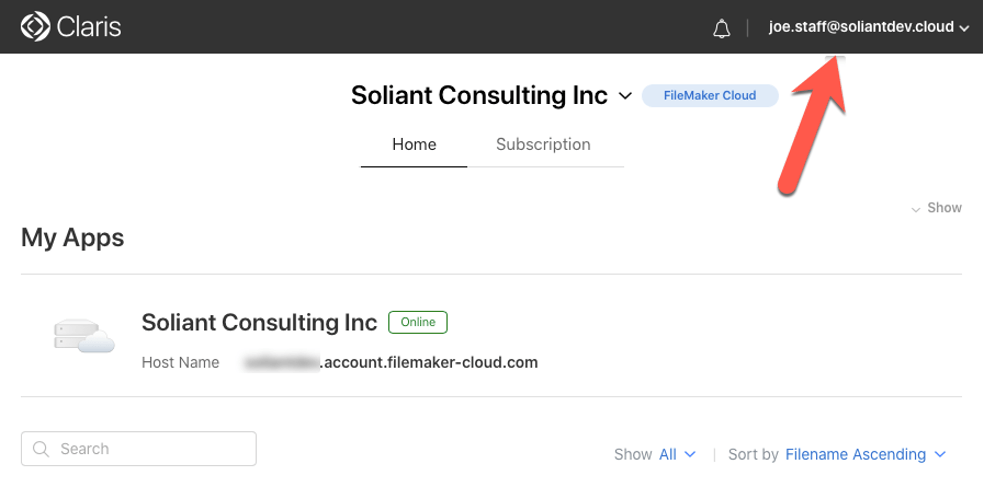Open the joe.staff@soliantdev.cloud account menu
Screen dimensions: 983x485
coord(870,27)
